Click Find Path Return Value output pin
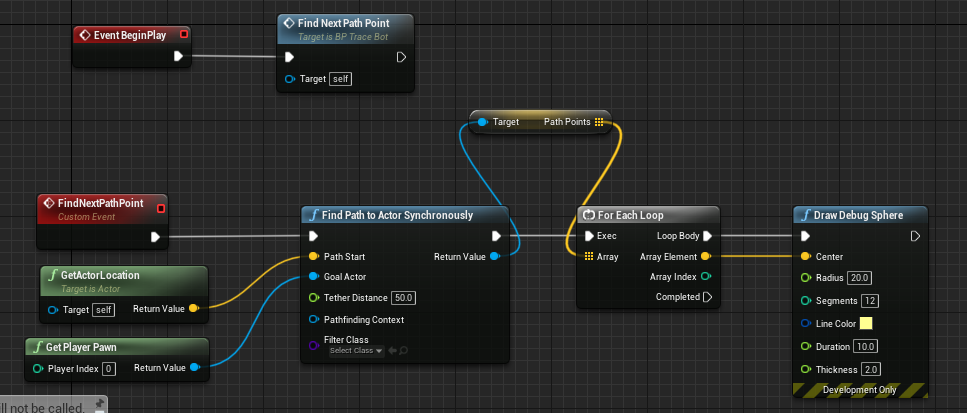 click(x=495, y=256)
